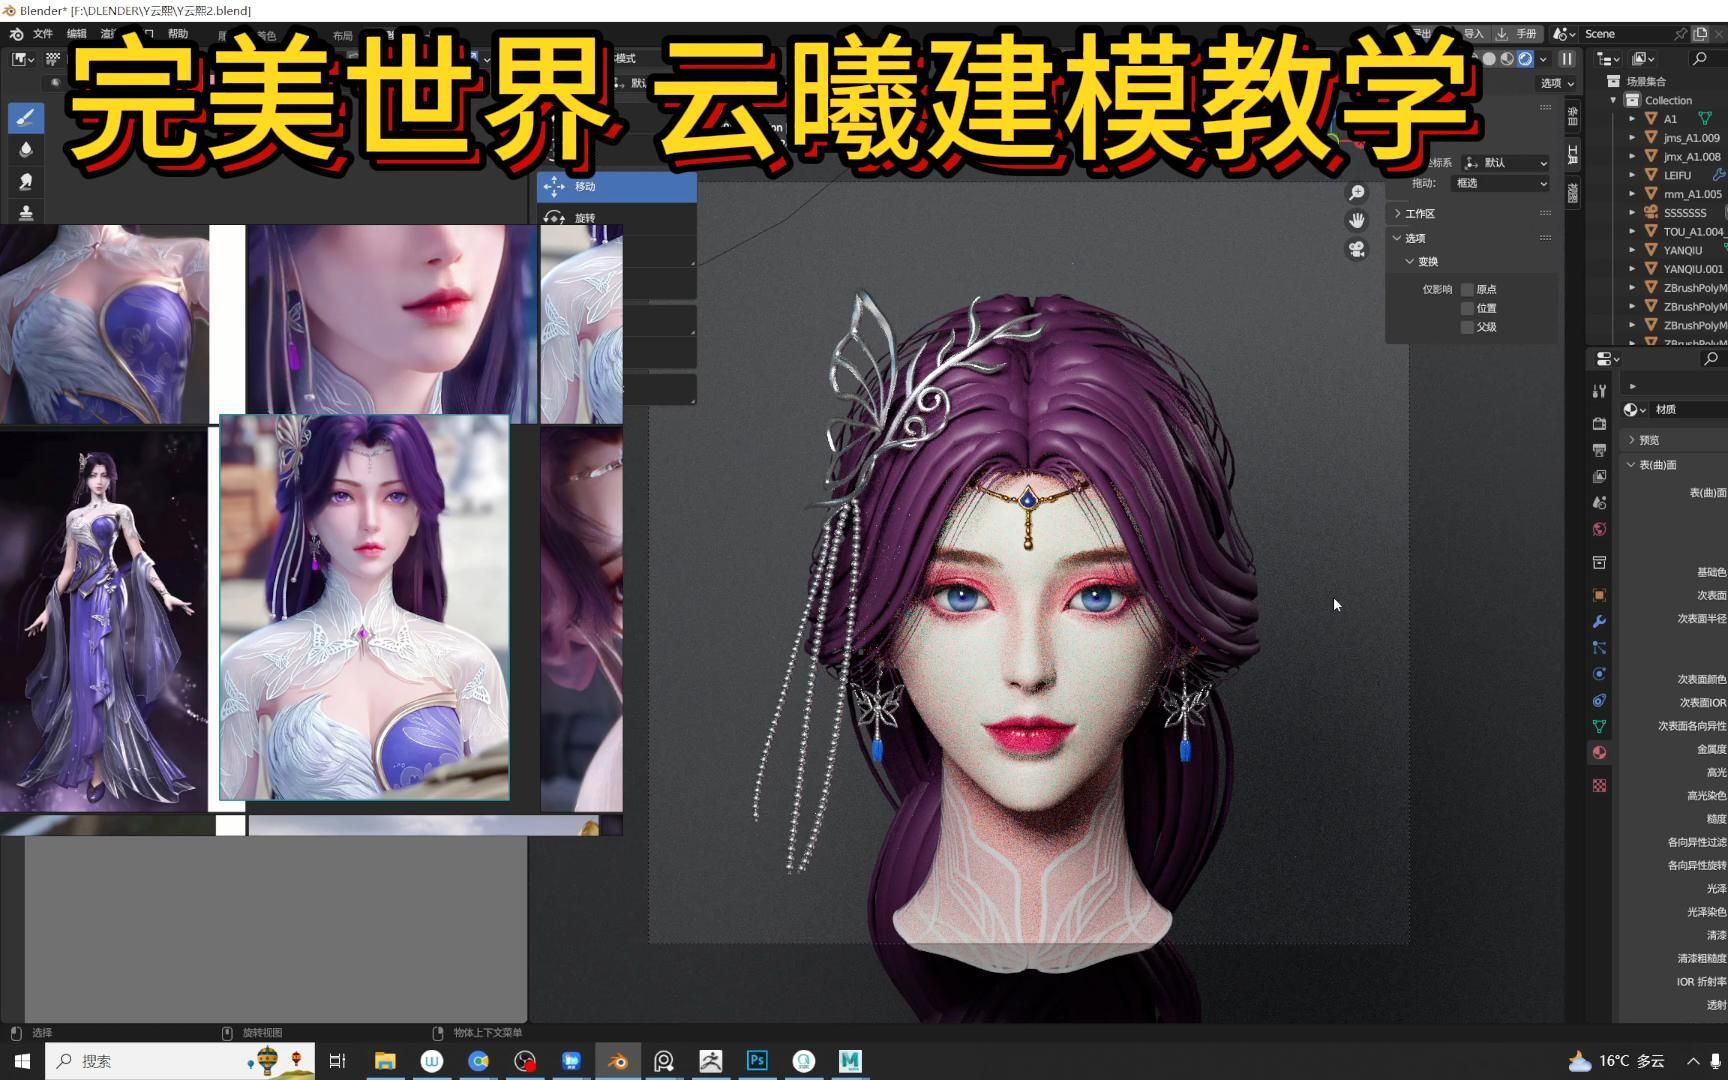This screenshot has height=1080, width=1728.
Task: Click the Blender logo menu icon
Action: pos(16,34)
